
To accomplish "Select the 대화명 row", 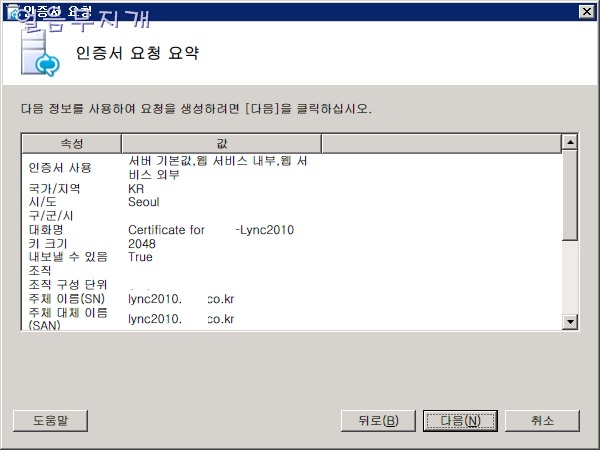I will coord(292,230).
